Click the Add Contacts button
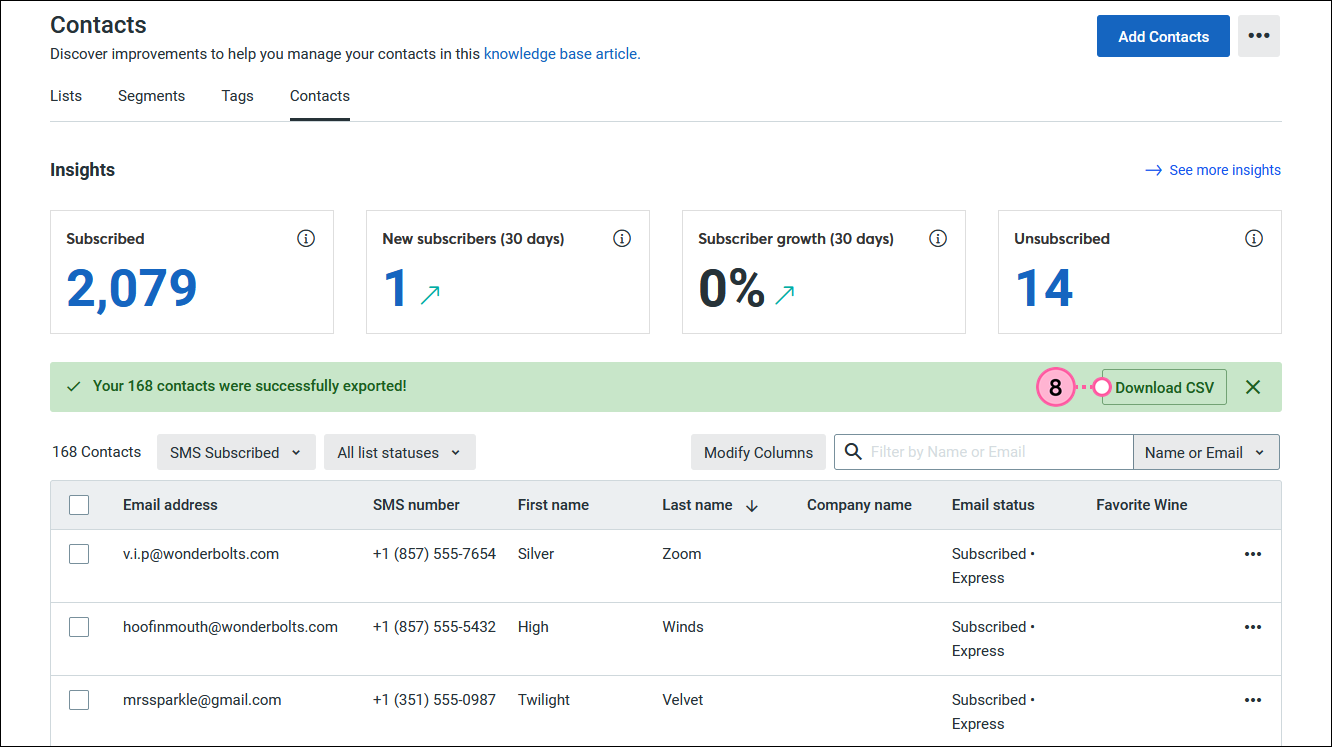 1163,36
